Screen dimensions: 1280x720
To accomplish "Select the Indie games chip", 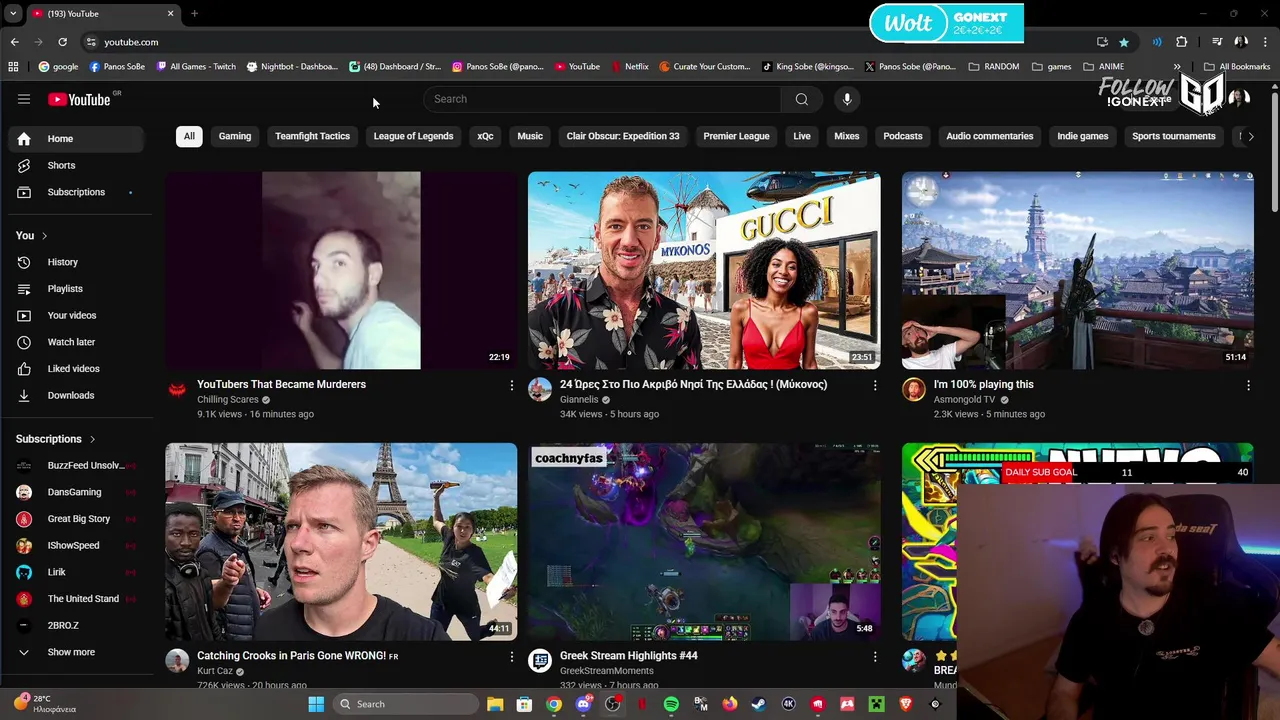I will 1083,136.
